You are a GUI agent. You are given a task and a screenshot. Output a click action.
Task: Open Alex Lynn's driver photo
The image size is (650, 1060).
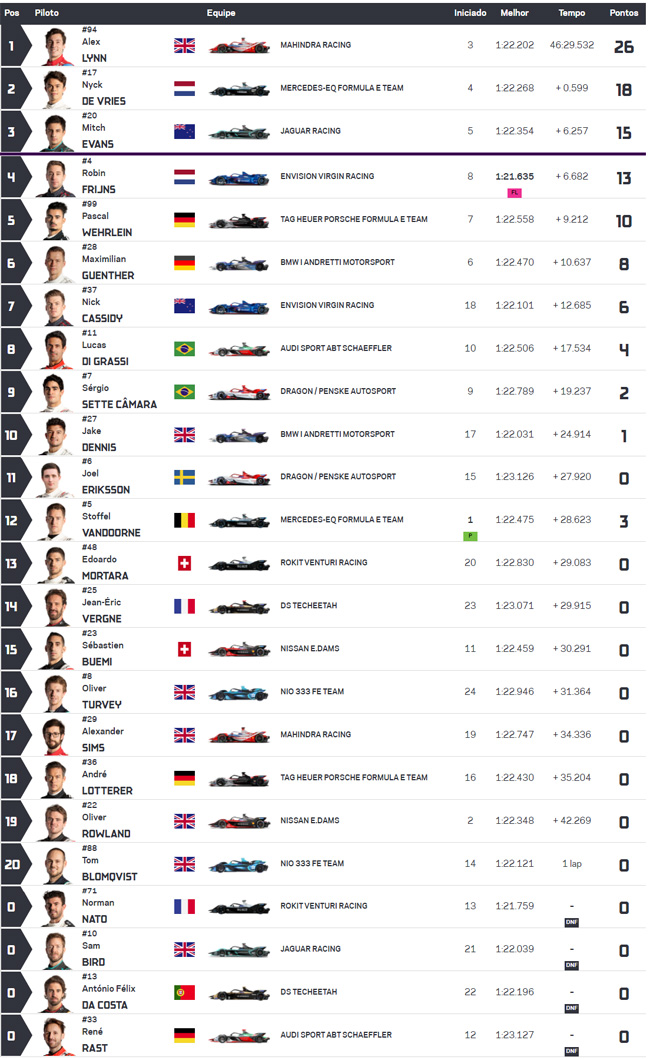click(58, 47)
